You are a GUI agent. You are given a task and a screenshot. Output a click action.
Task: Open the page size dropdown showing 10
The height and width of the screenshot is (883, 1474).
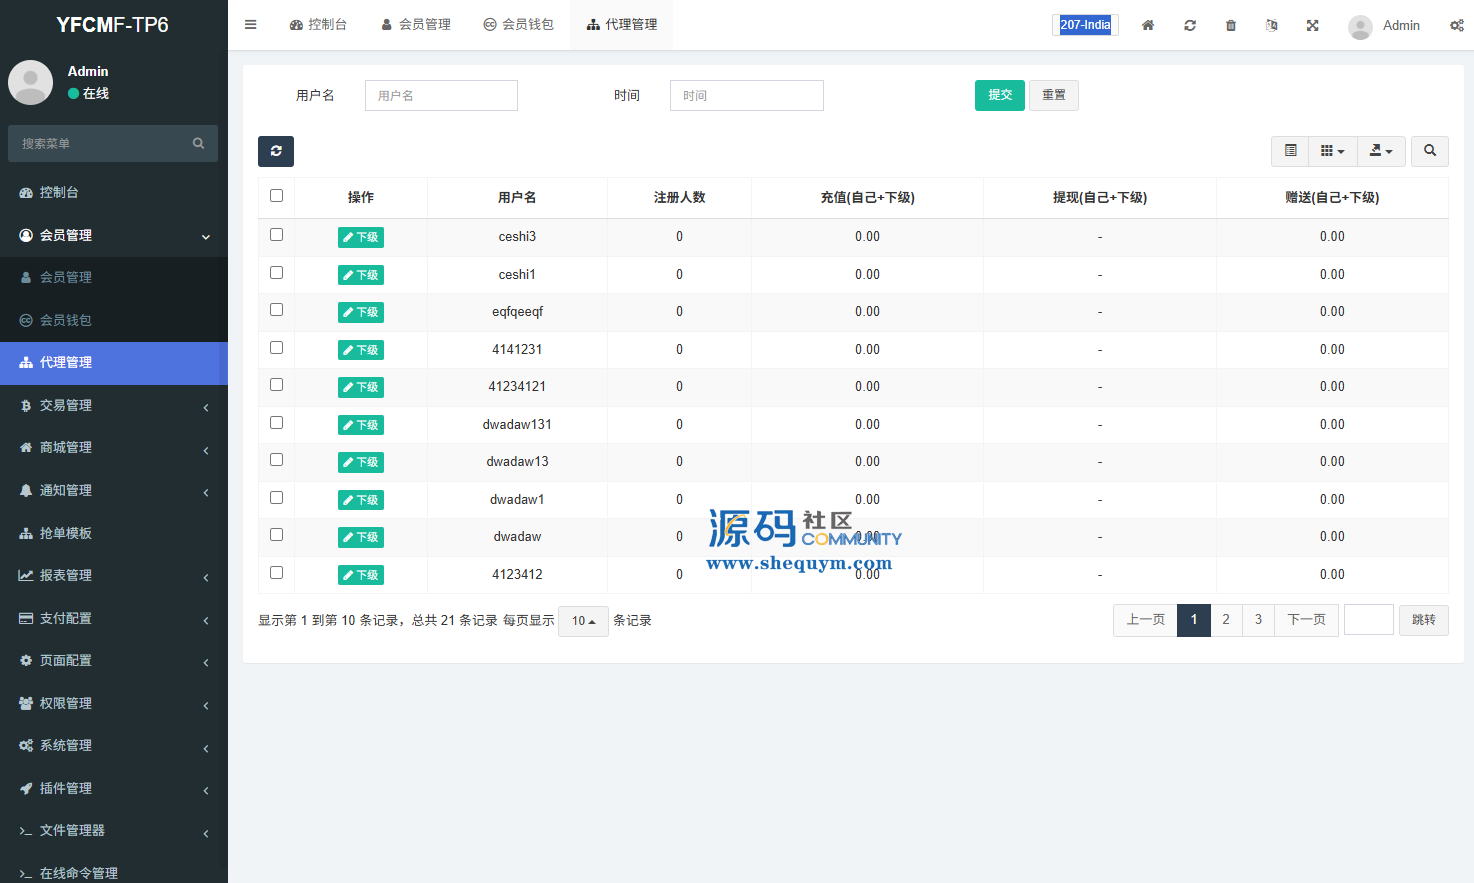pyautogui.click(x=583, y=621)
